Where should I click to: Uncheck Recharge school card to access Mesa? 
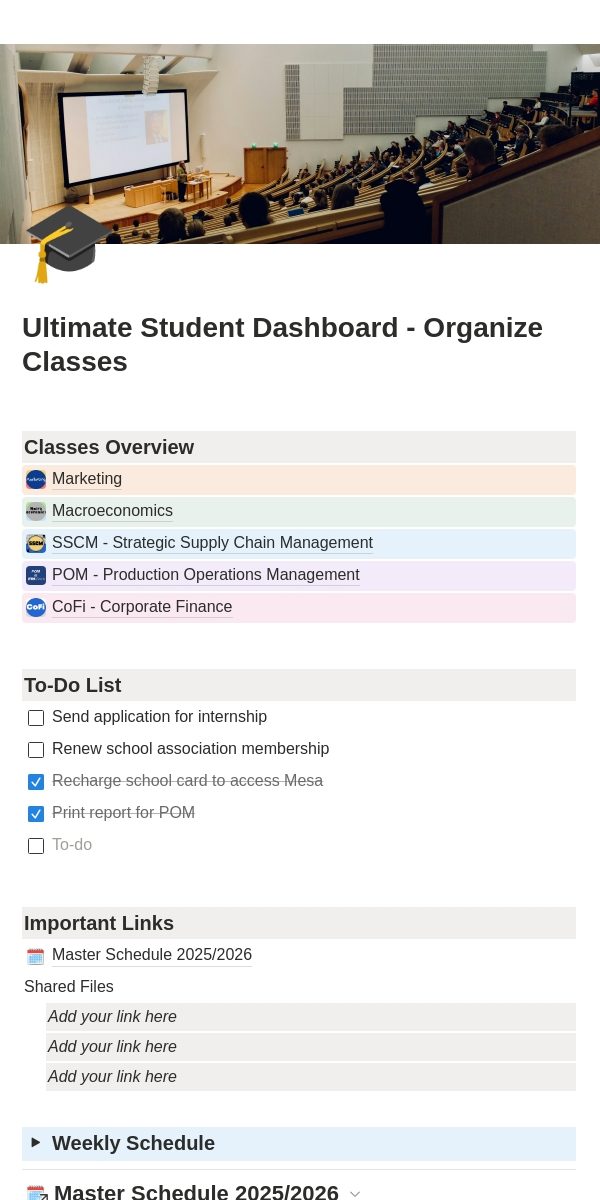pyautogui.click(x=36, y=782)
